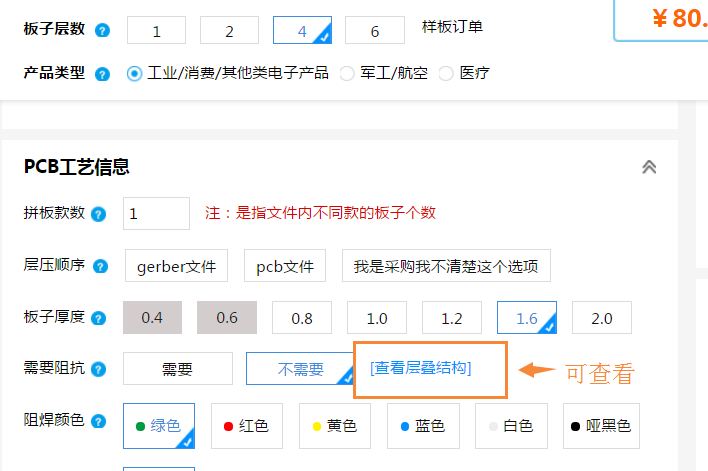Select board thickness 0.8
708x471 pixels.
(302, 318)
